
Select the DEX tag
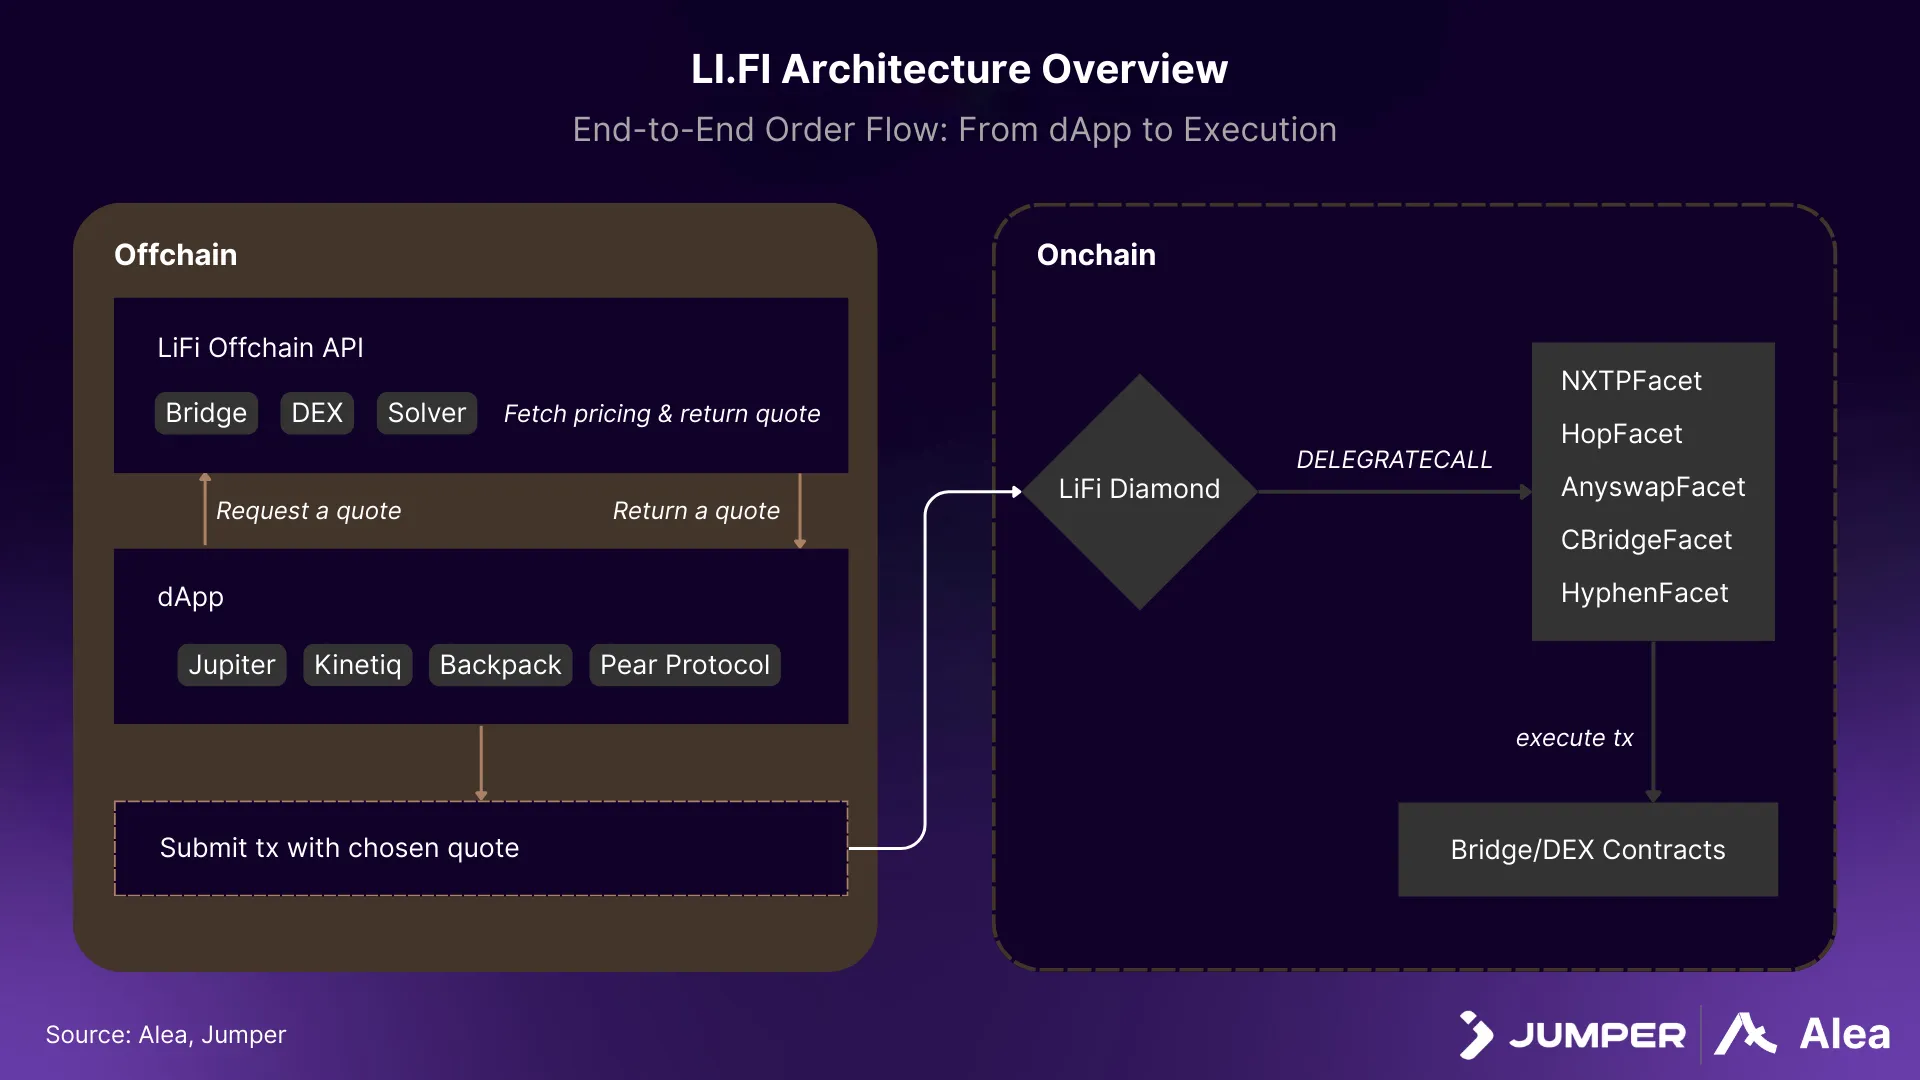pos(317,413)
